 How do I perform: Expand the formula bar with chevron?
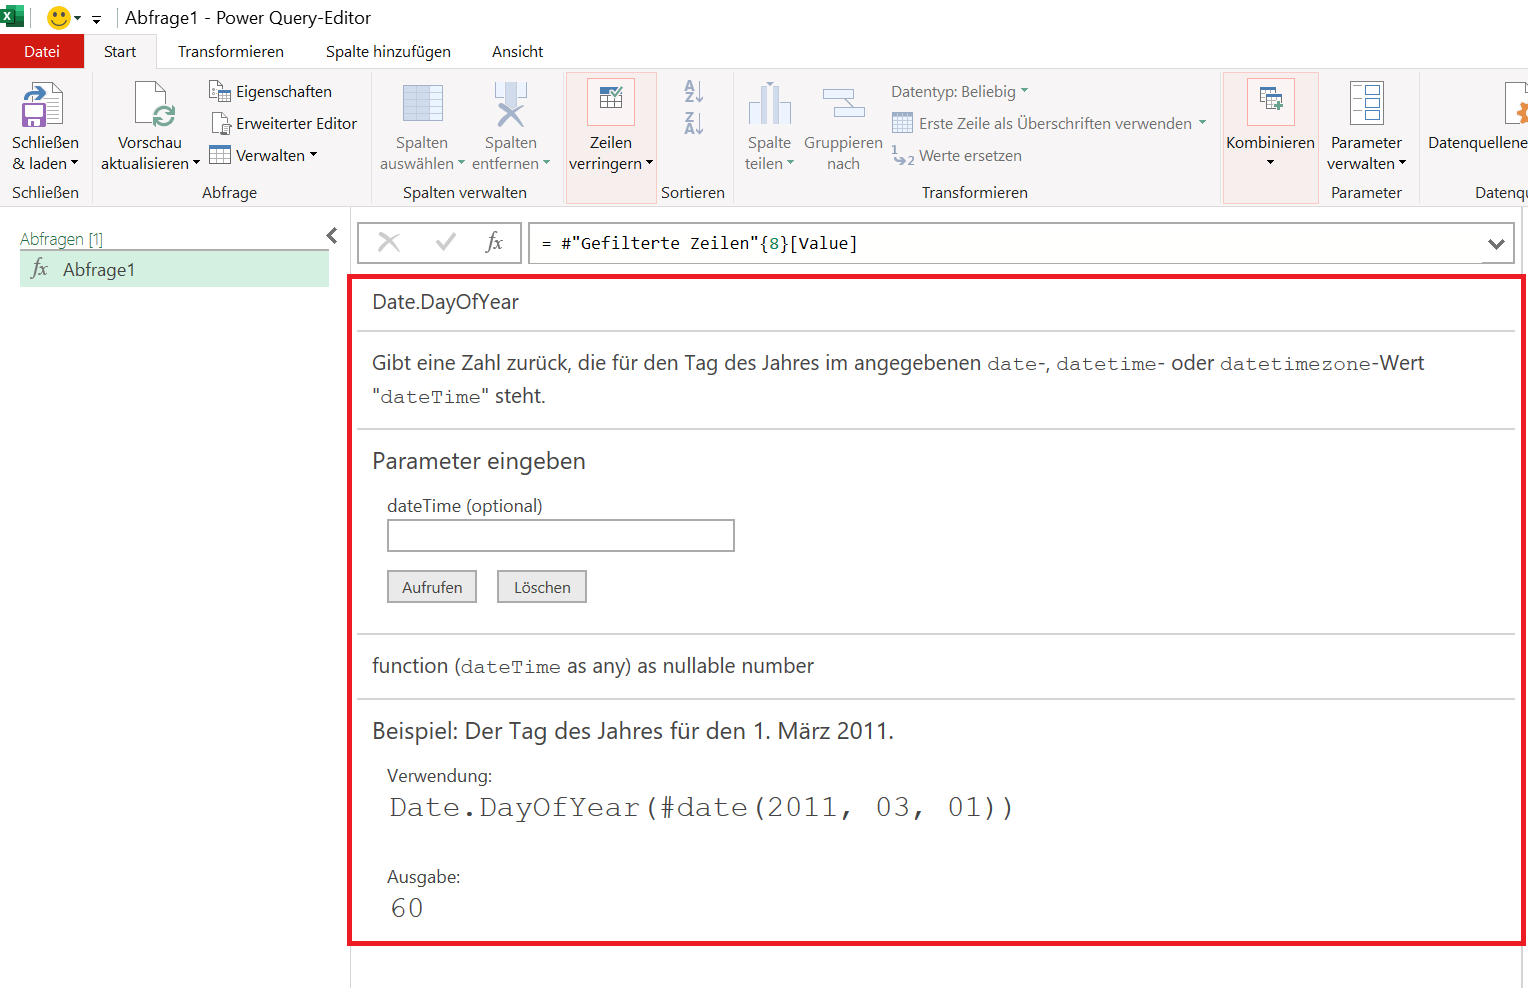1496,243
